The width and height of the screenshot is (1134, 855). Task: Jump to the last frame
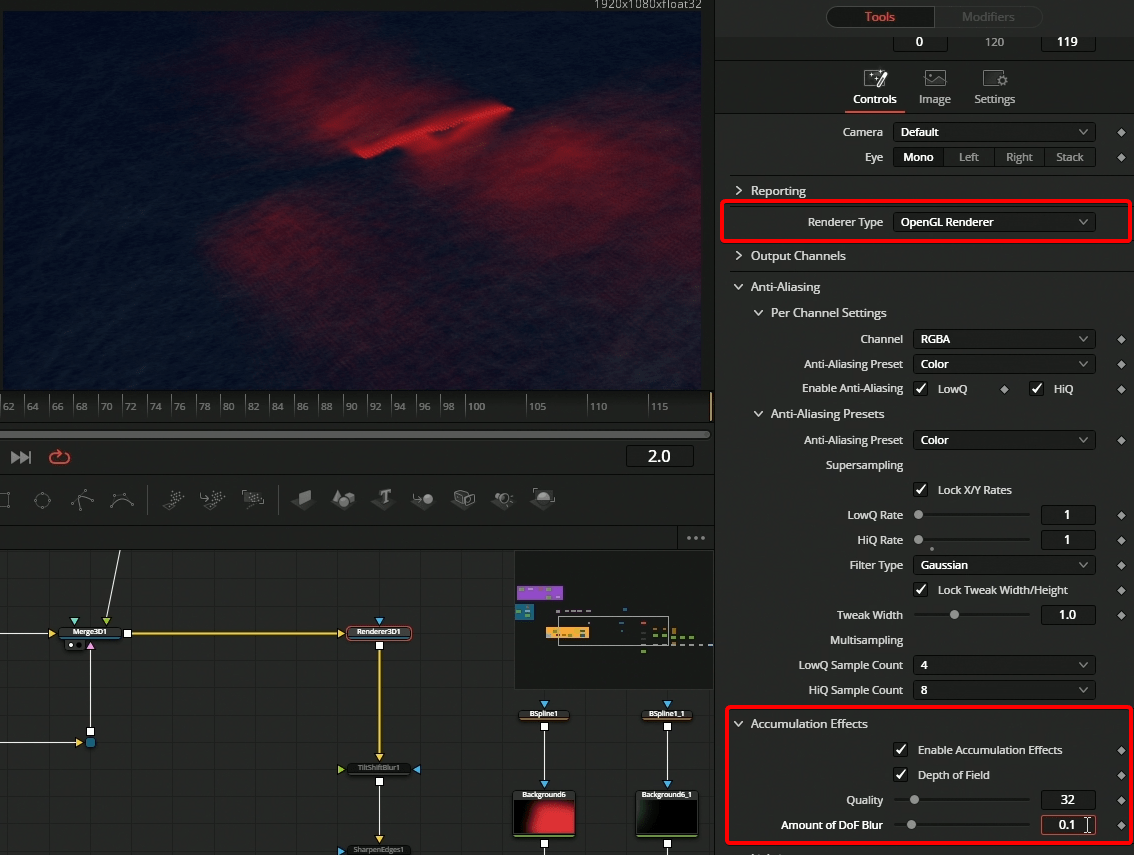[x=21, y=457]
